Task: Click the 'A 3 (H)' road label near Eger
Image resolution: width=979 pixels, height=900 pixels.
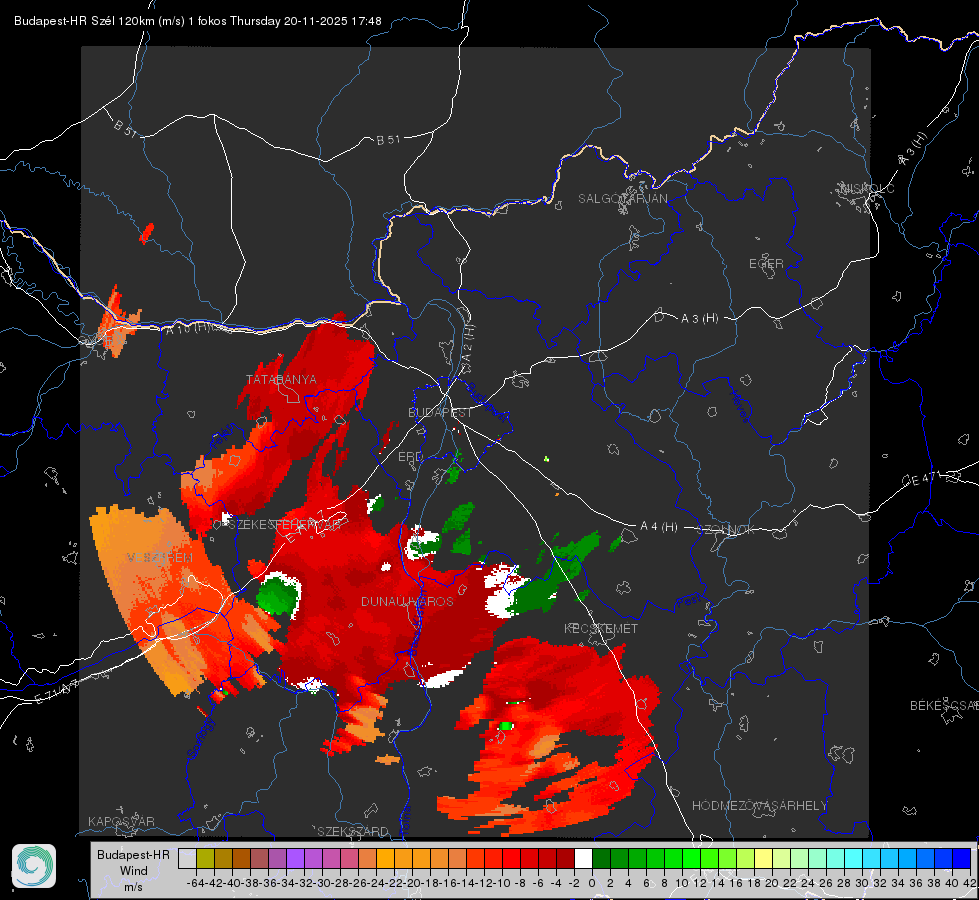Action: (x=699, y=319)
